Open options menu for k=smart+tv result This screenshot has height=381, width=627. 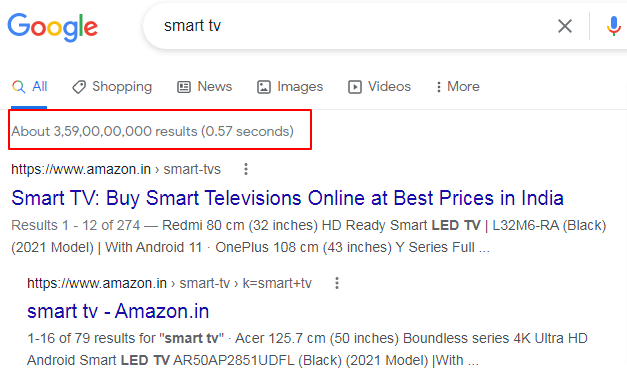337,283
